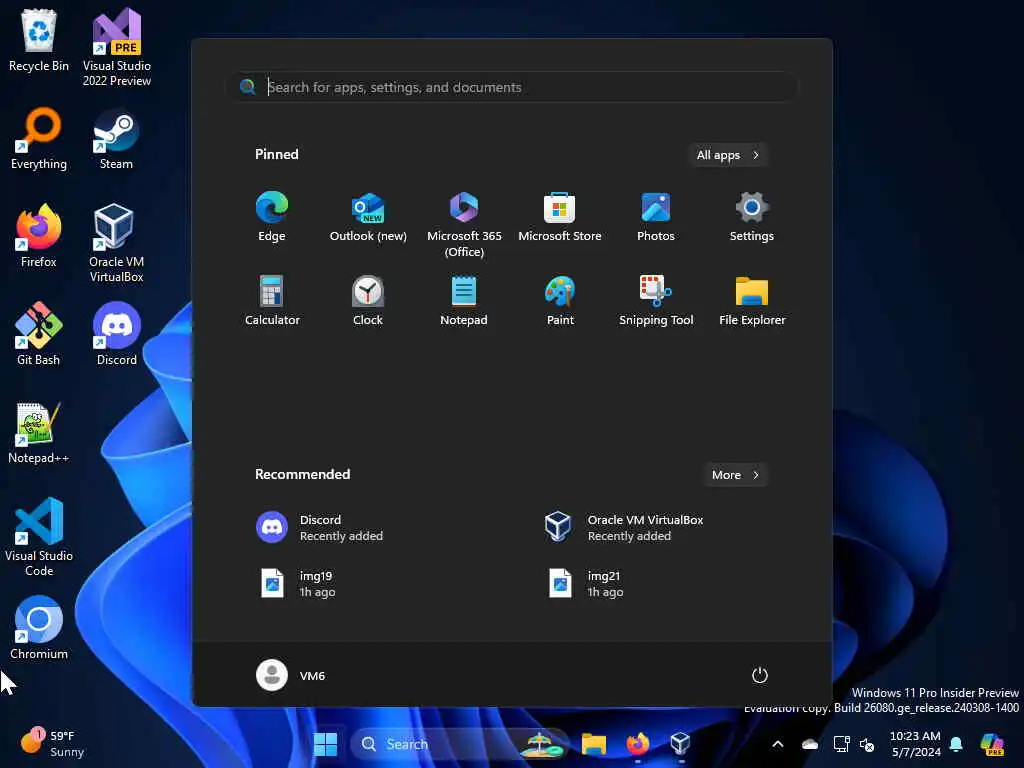Launch Photos from Start menu
The width and height of the screenshot is (1024, 768).
point(656,217)
